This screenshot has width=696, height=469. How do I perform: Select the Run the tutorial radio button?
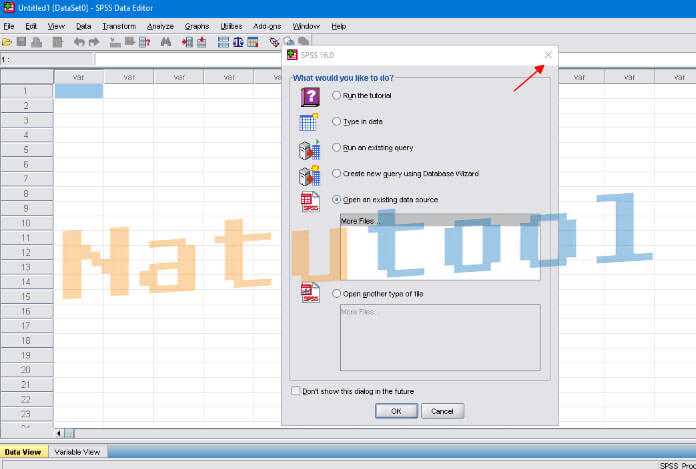tap(336, 95)
